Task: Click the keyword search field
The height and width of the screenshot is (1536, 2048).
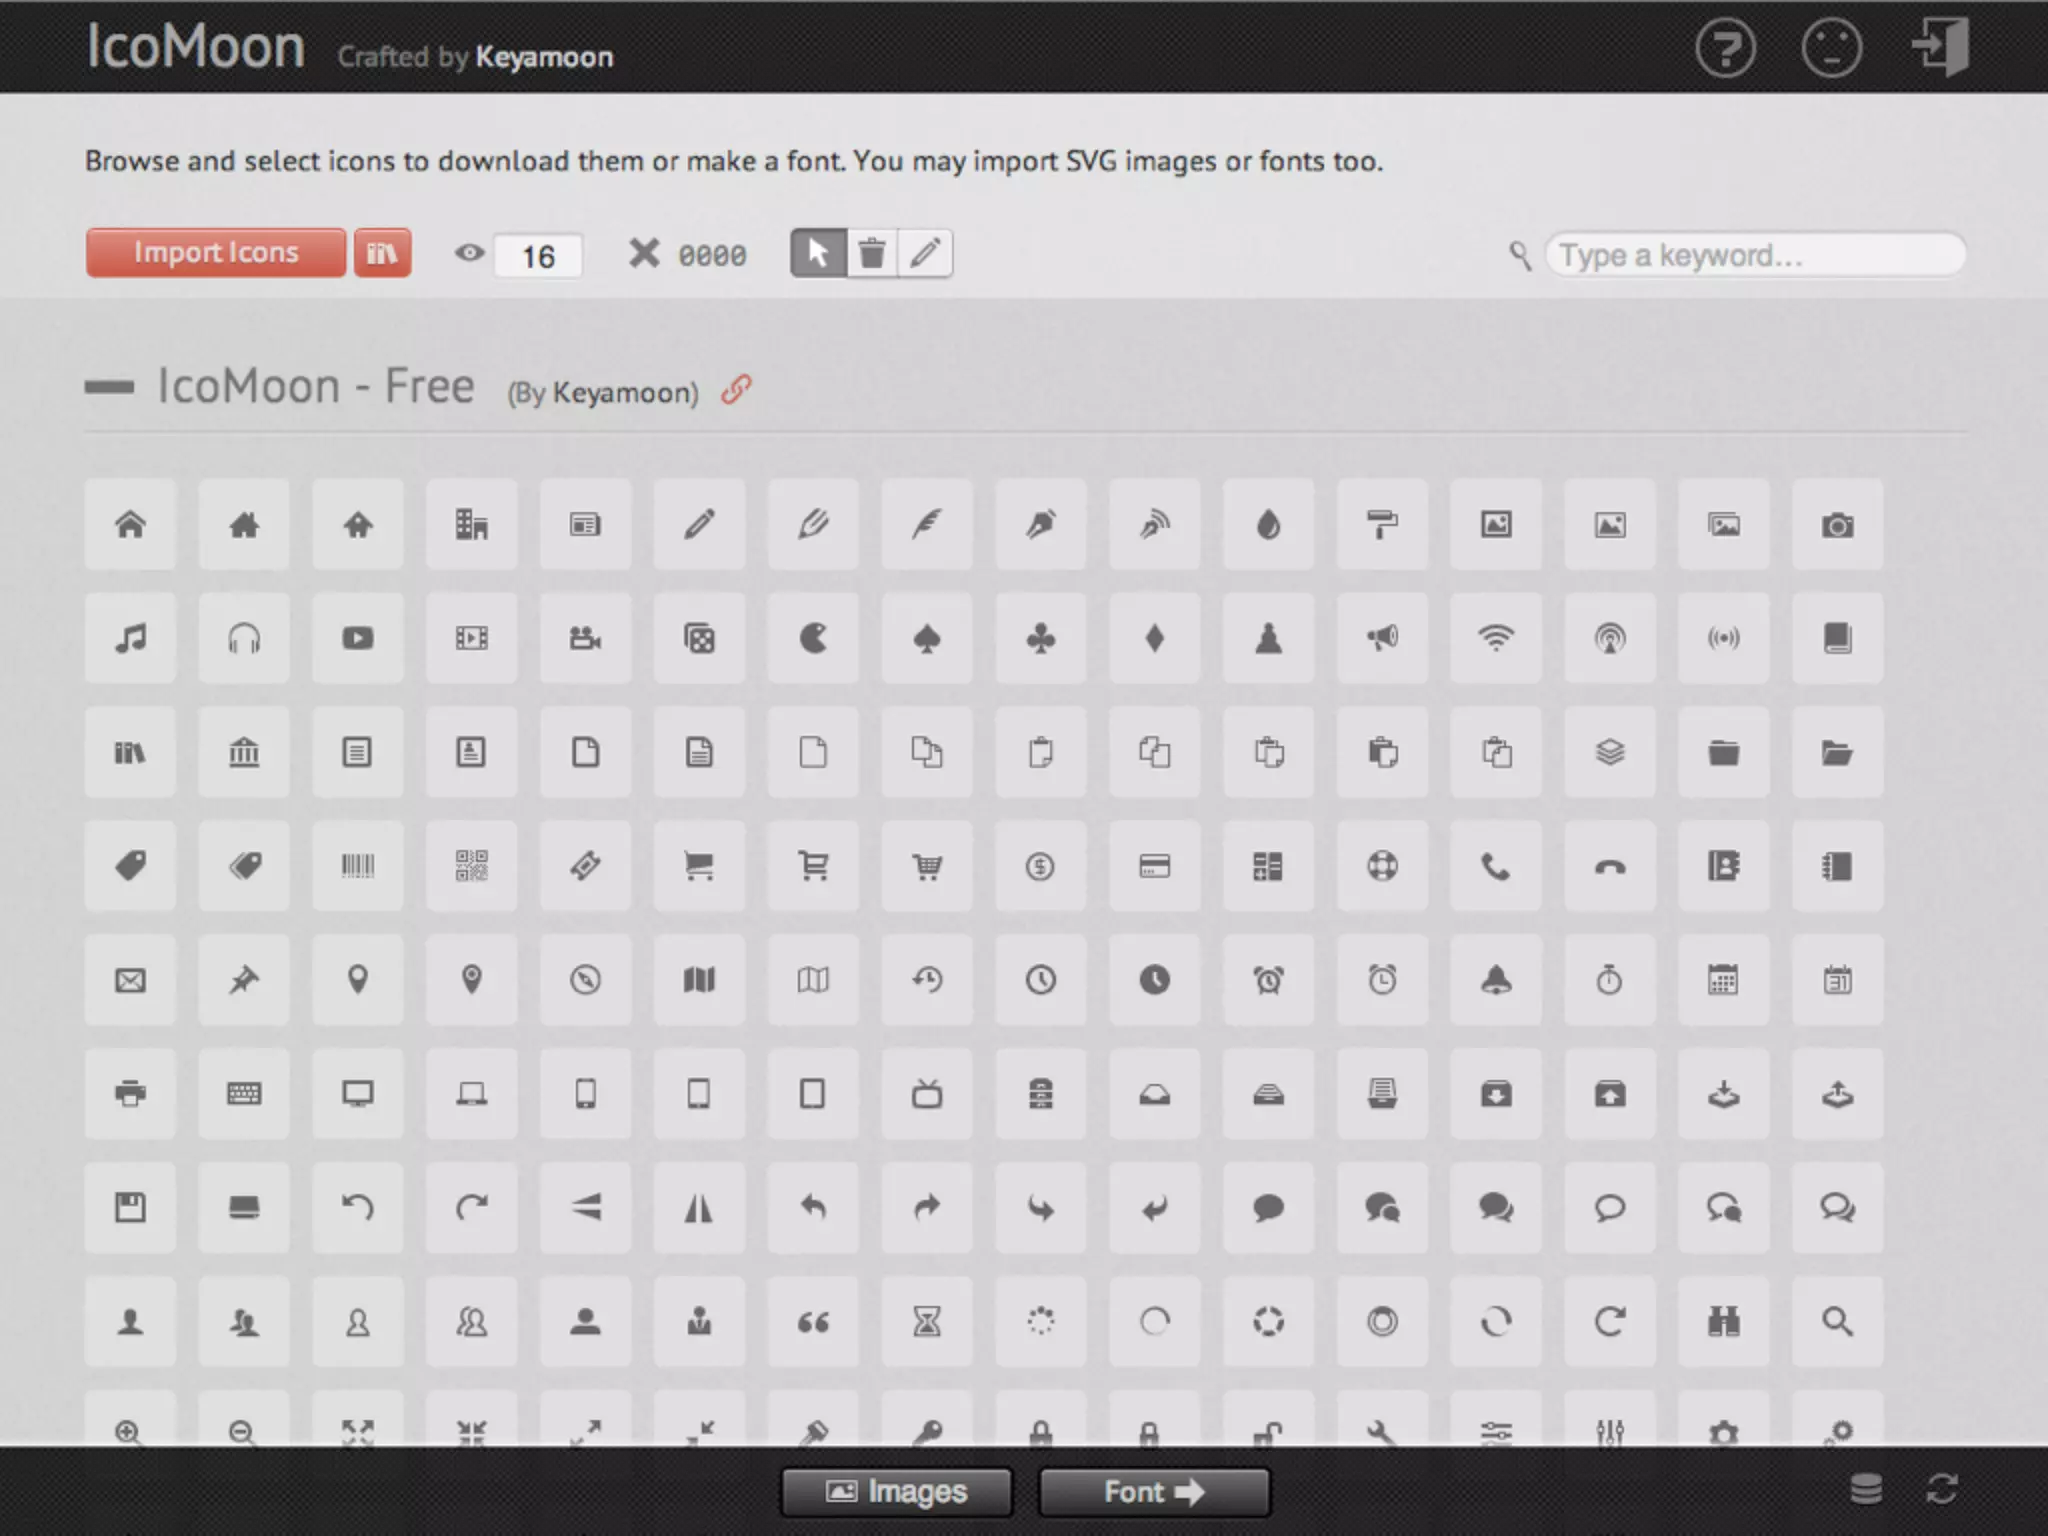Action: pos(1755,255)
